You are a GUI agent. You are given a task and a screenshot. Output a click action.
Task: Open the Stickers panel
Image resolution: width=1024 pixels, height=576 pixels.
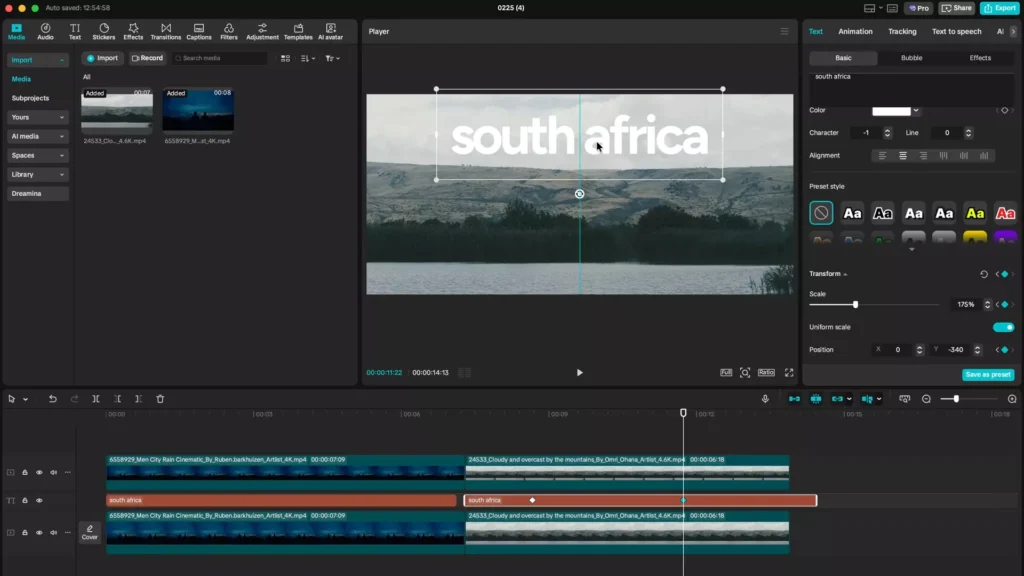pyautogui.click(x=103, y=31)
